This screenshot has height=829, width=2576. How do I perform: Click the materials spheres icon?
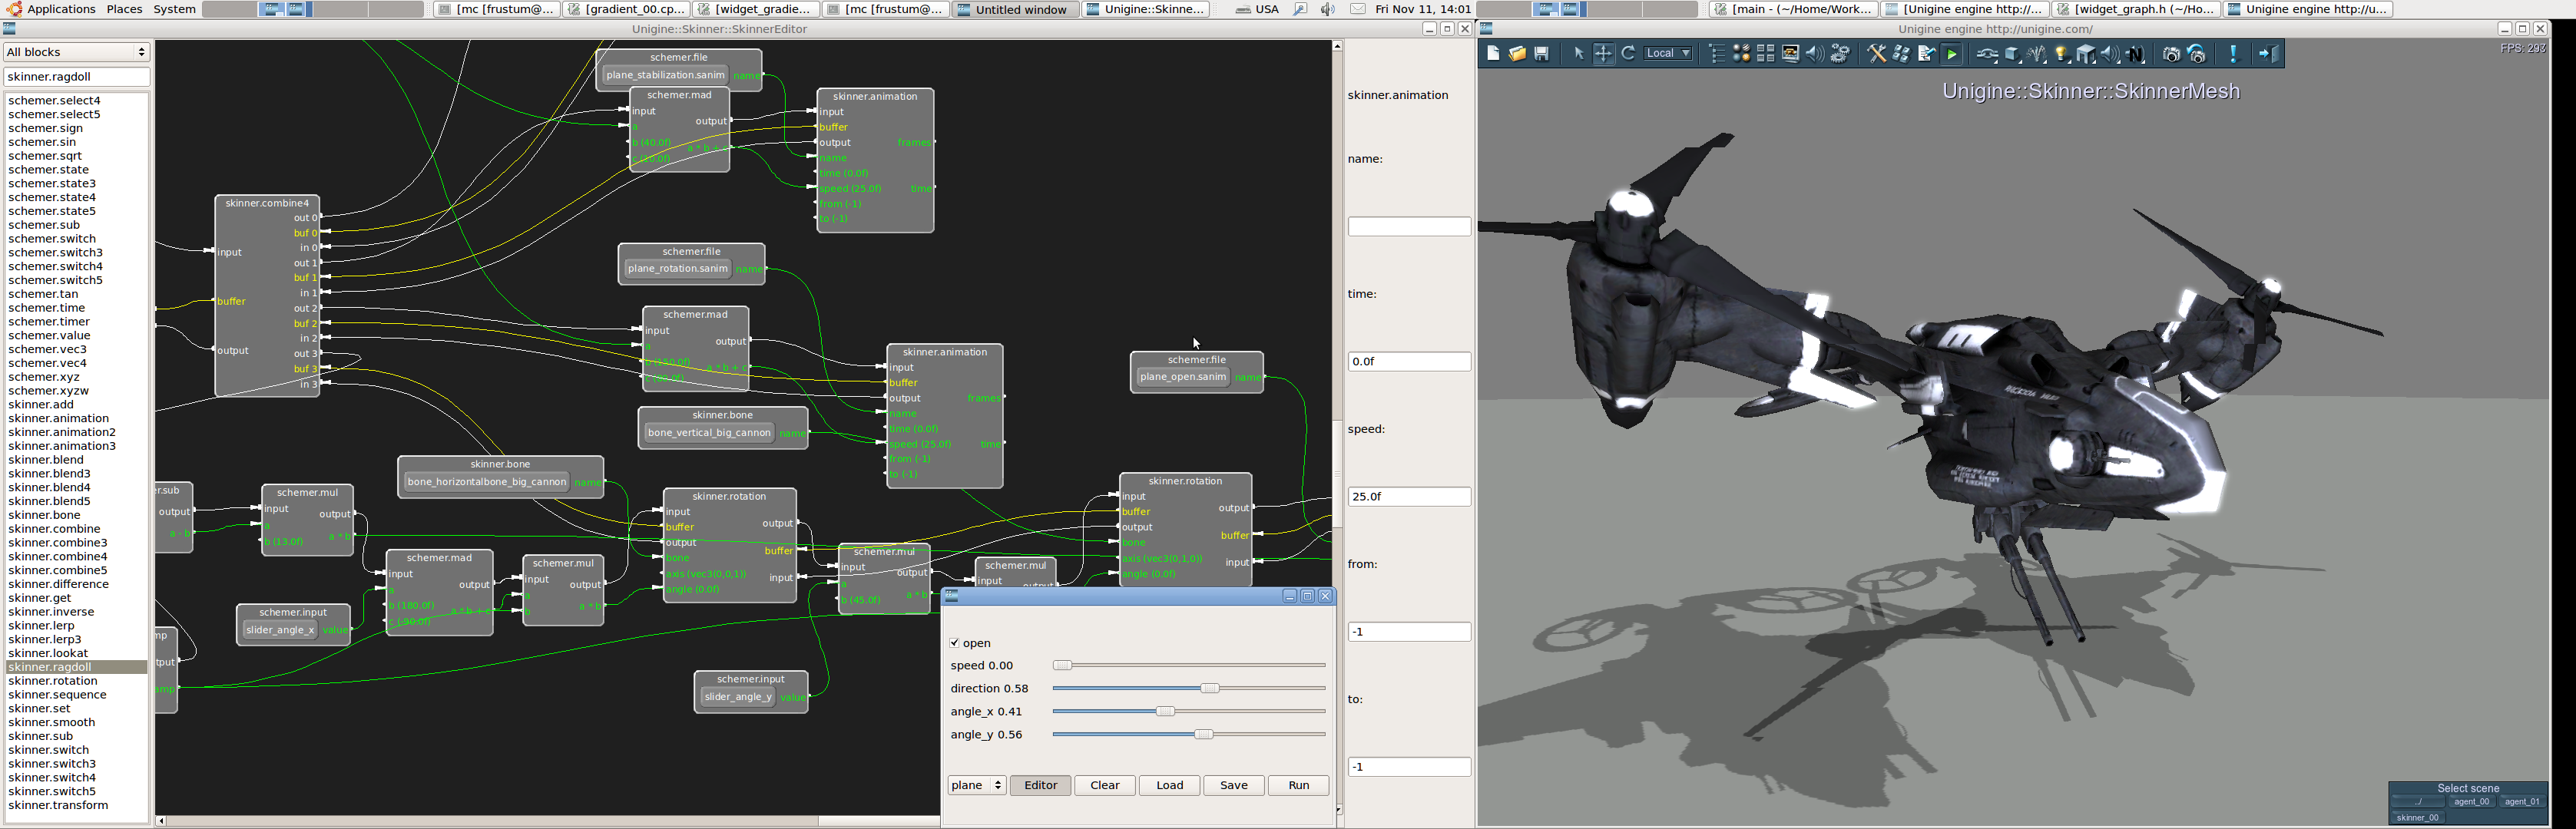click(x=1742, y=54)
